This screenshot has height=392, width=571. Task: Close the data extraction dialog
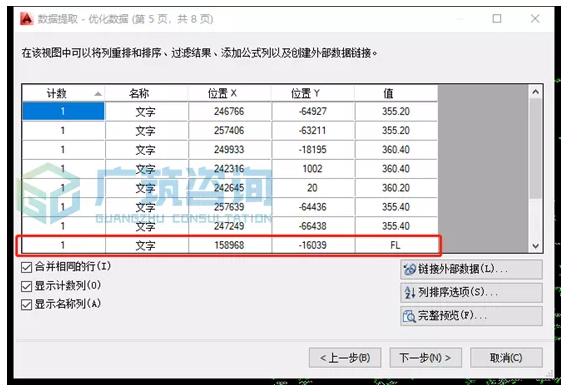point(535,19)
